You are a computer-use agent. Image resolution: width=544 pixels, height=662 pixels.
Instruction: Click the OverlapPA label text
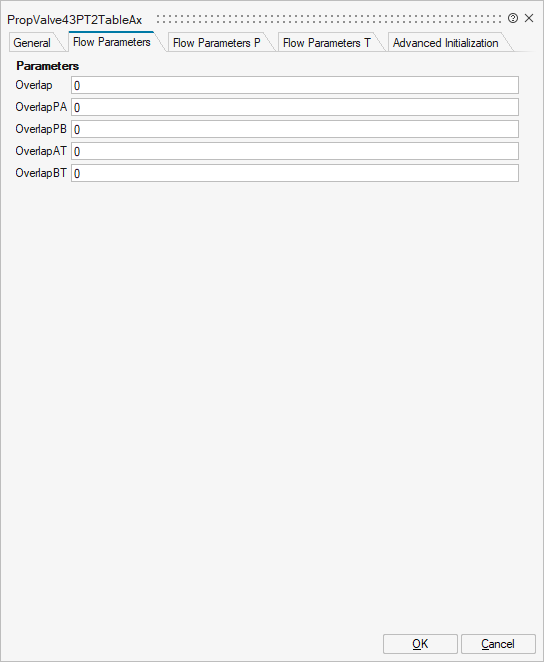[x=41, y=107]
